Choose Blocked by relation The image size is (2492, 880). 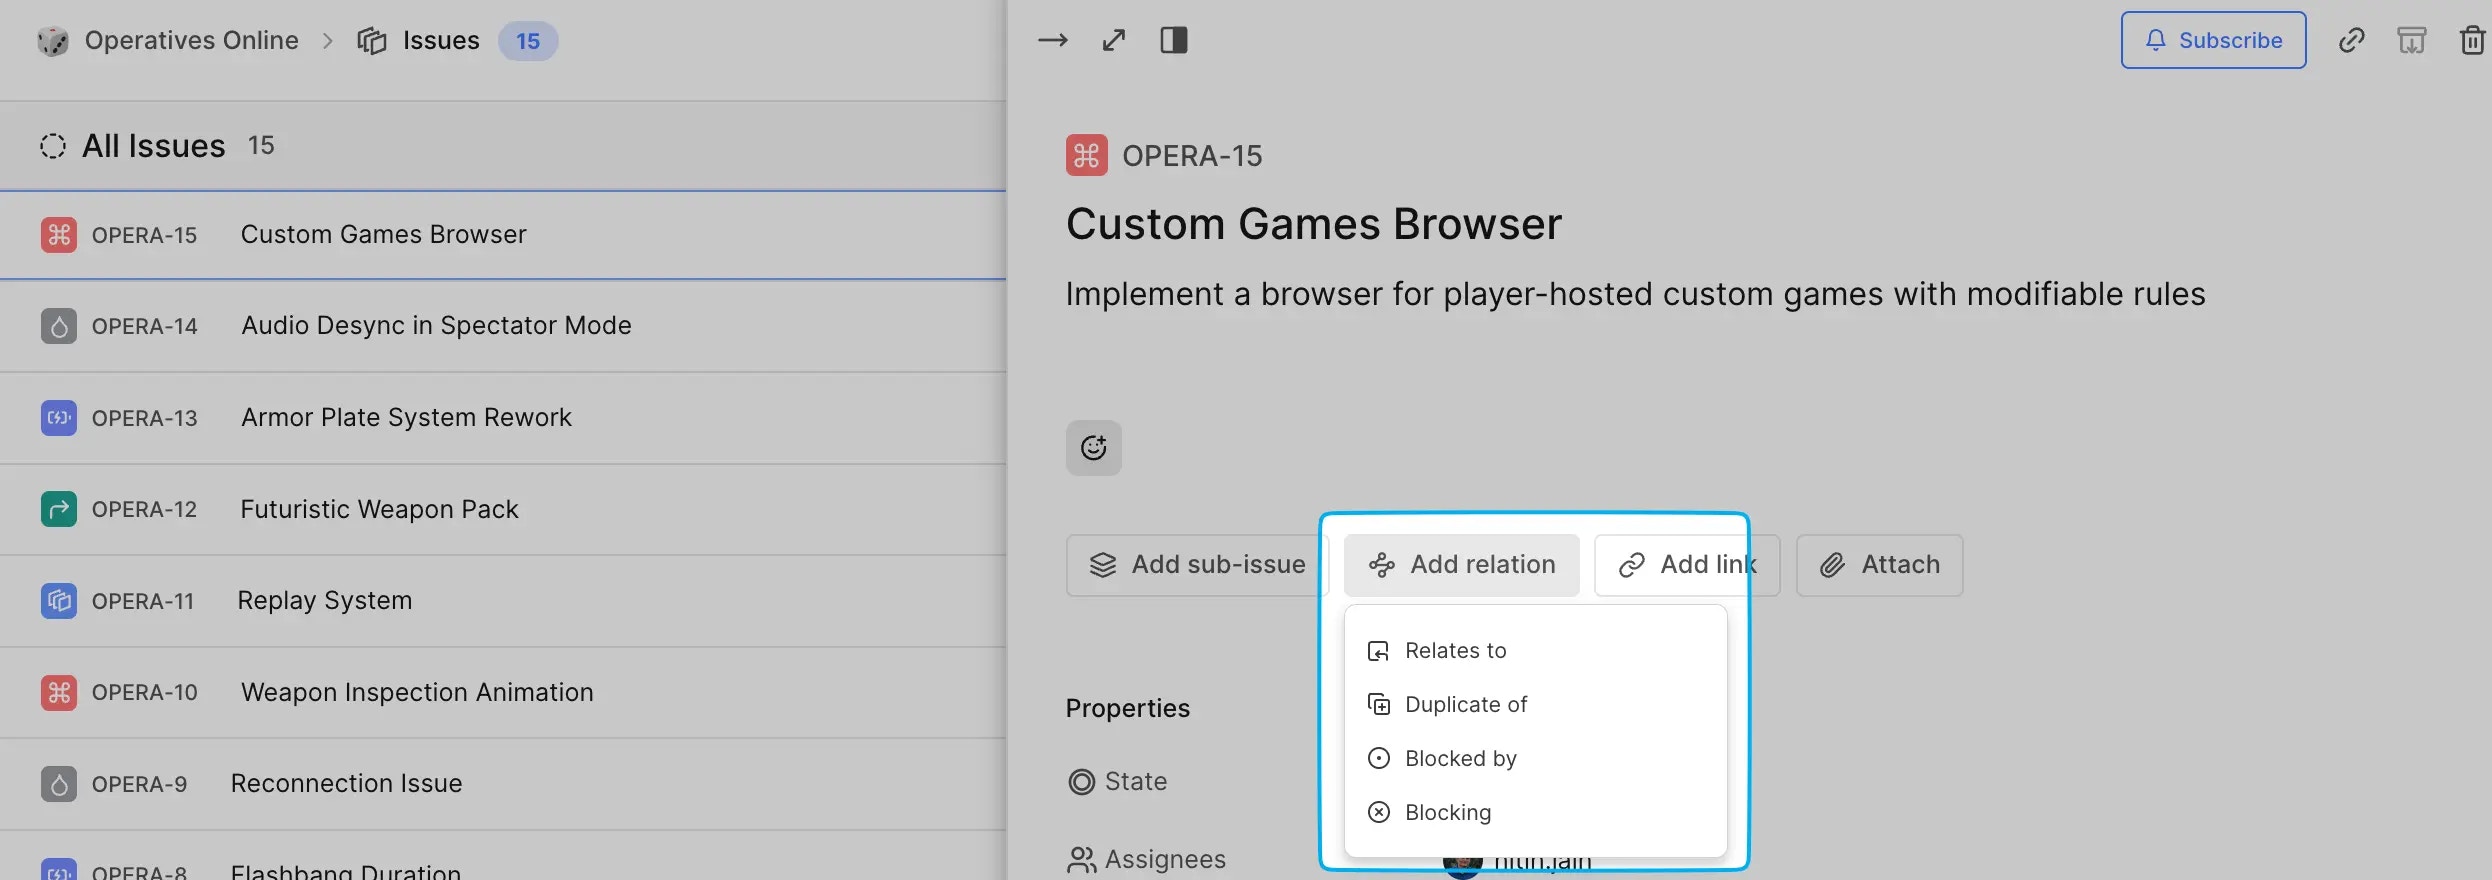tap(1535, 759)
